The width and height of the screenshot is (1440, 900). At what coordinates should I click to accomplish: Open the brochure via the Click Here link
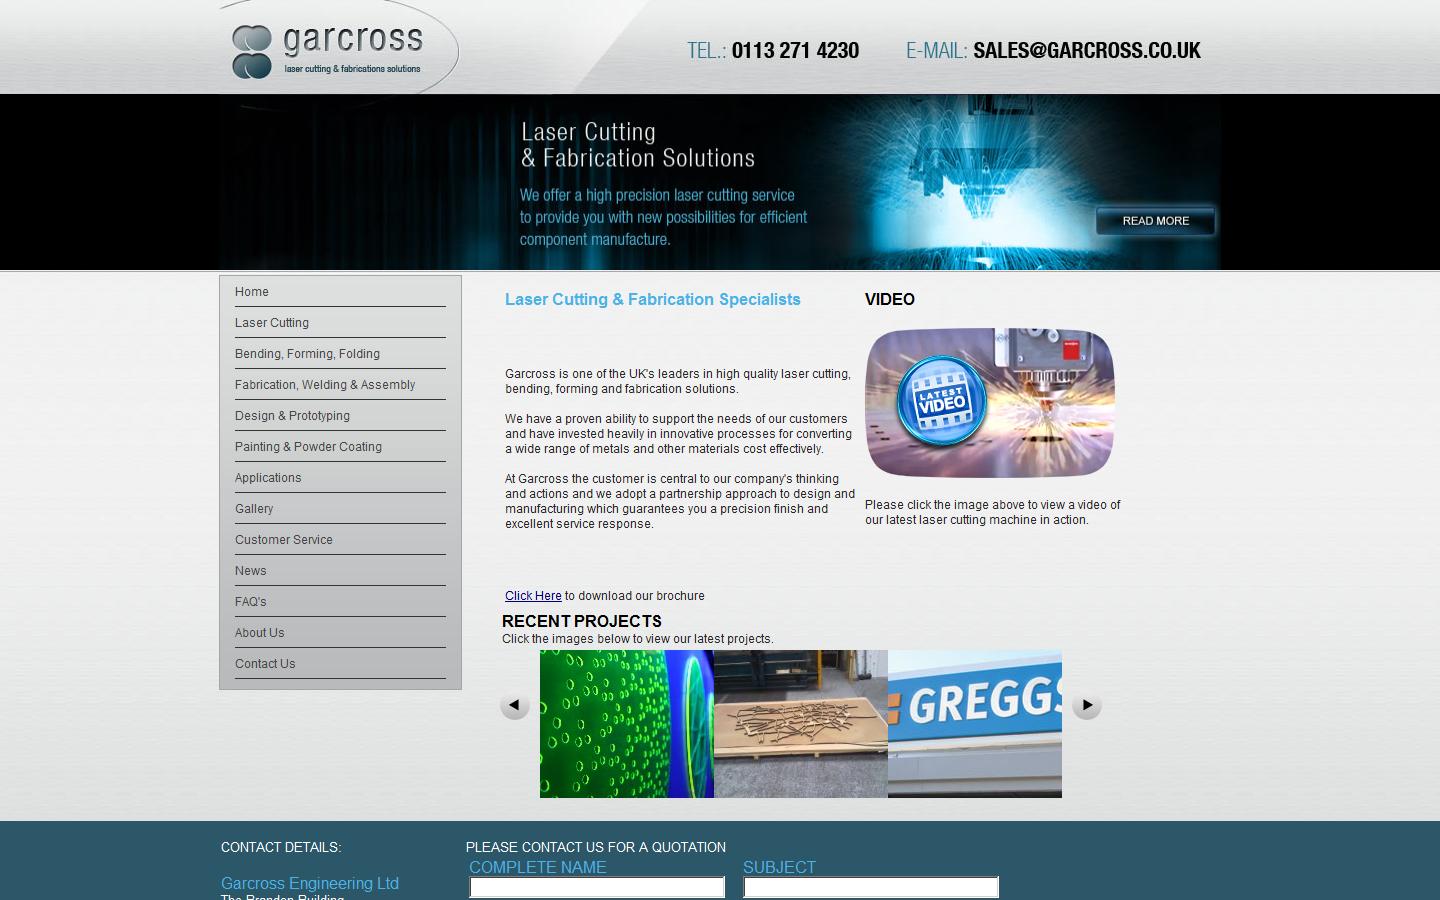532,596
